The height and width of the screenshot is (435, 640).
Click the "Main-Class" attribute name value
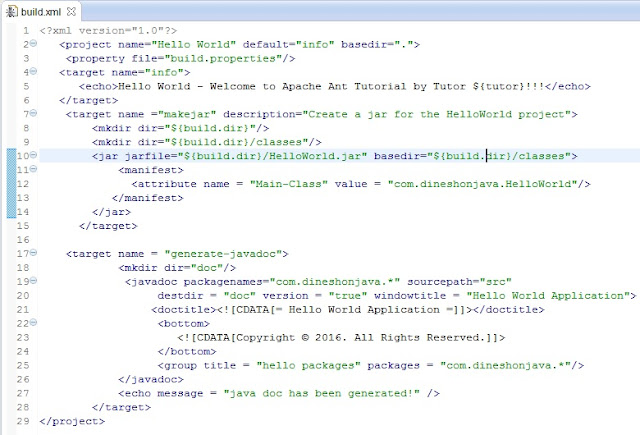point(289,184)
